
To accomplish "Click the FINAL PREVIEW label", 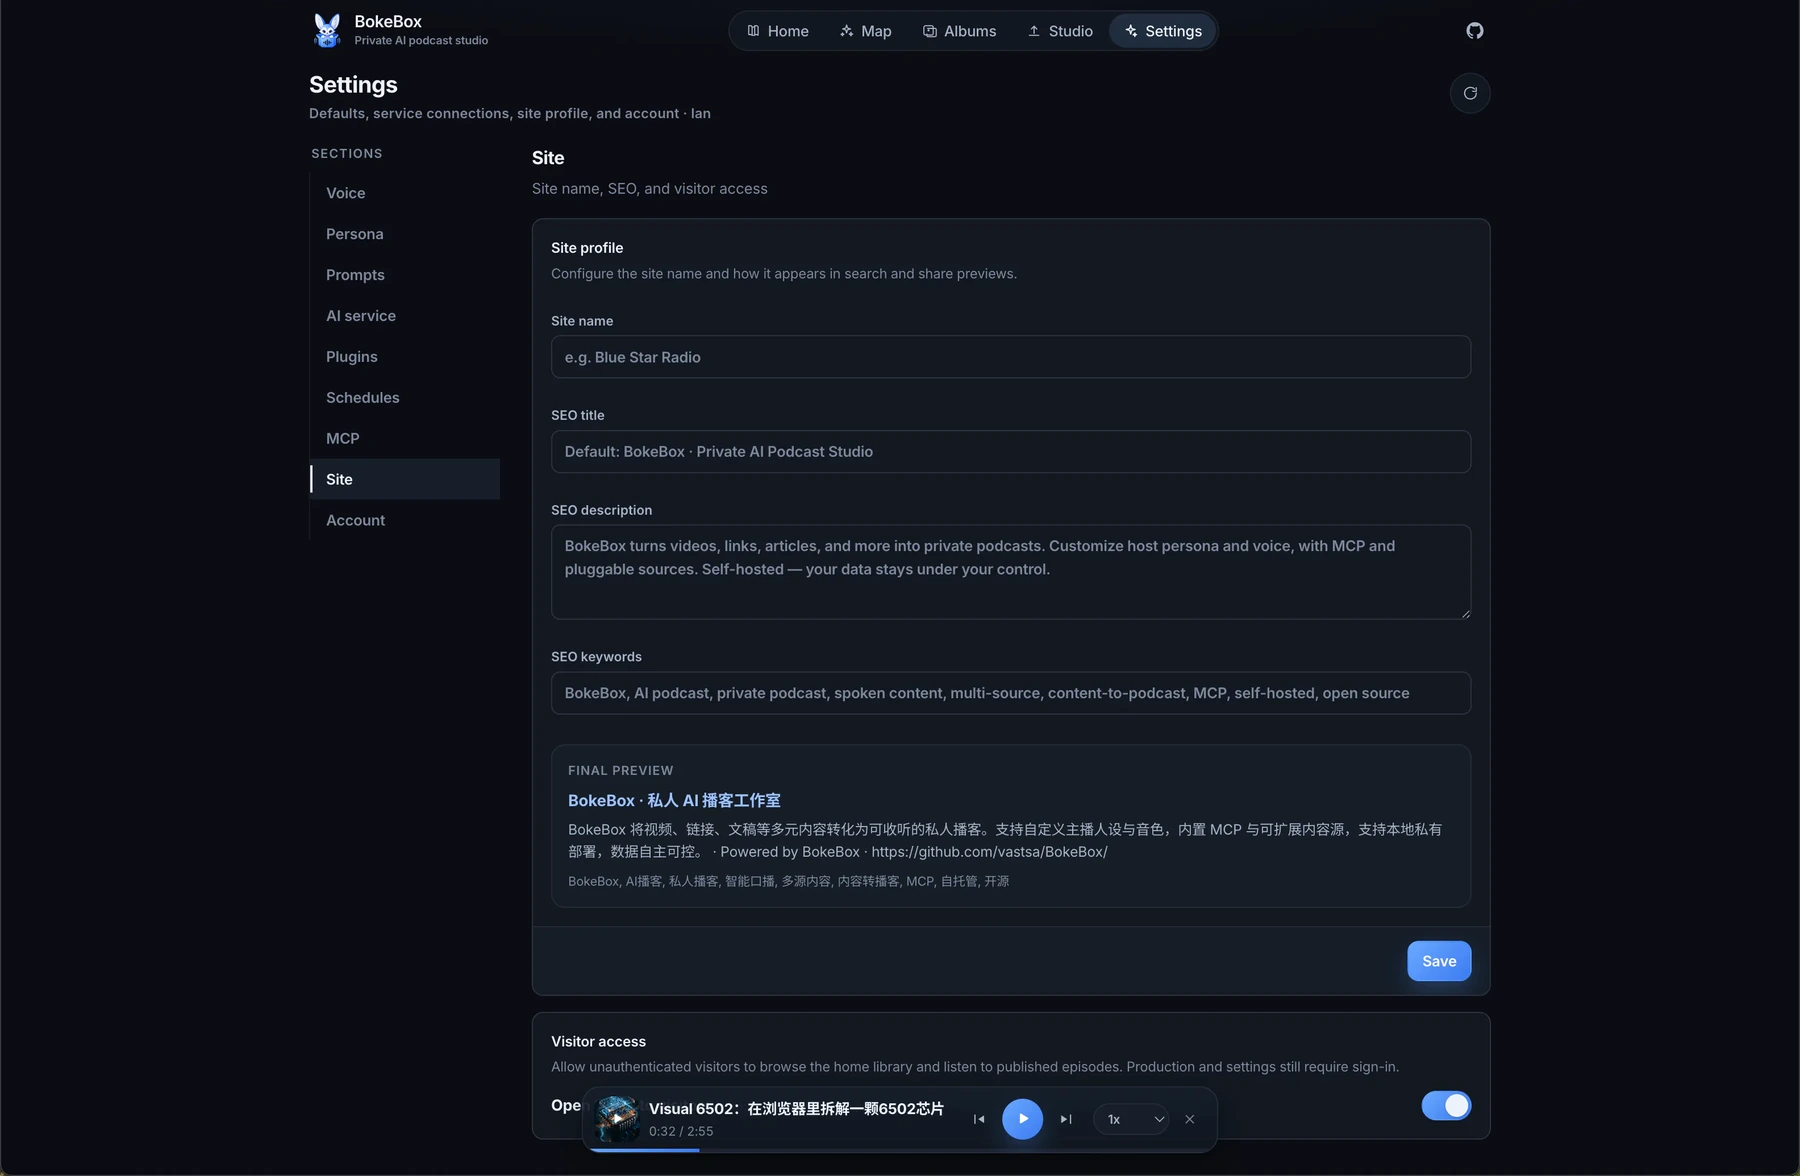I will click(621, 771).
